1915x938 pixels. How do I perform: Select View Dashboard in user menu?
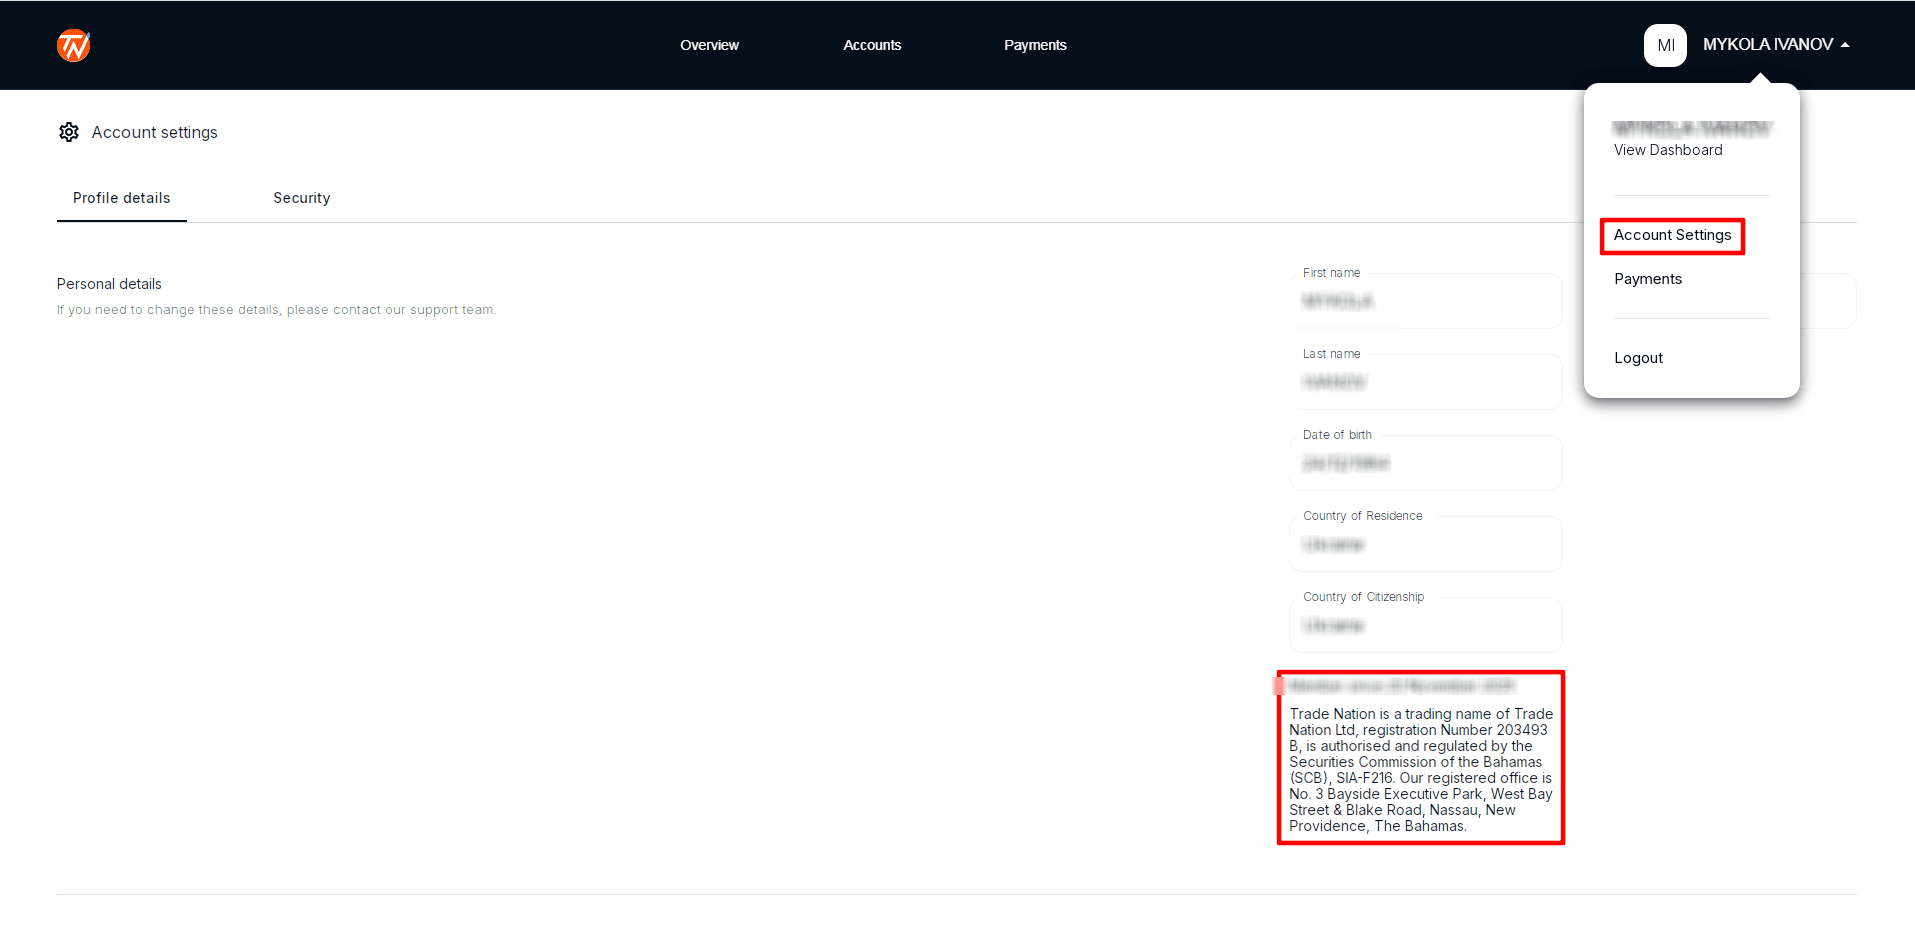pyautogui.click(x=1668, y=150)
